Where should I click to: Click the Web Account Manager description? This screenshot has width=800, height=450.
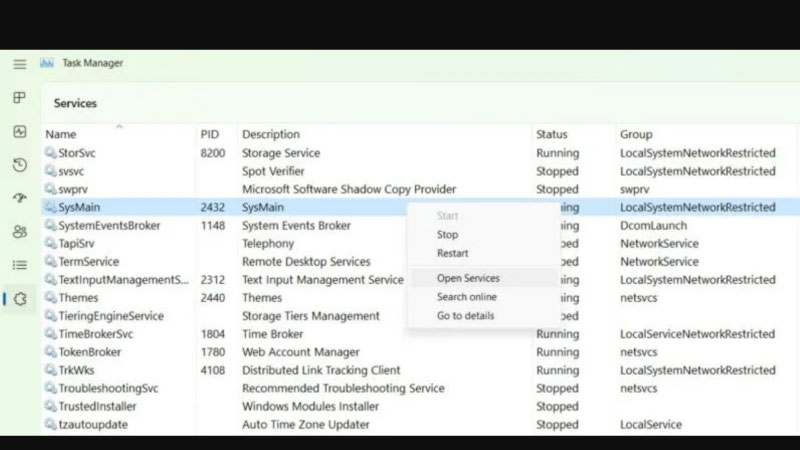coord(301,352)
